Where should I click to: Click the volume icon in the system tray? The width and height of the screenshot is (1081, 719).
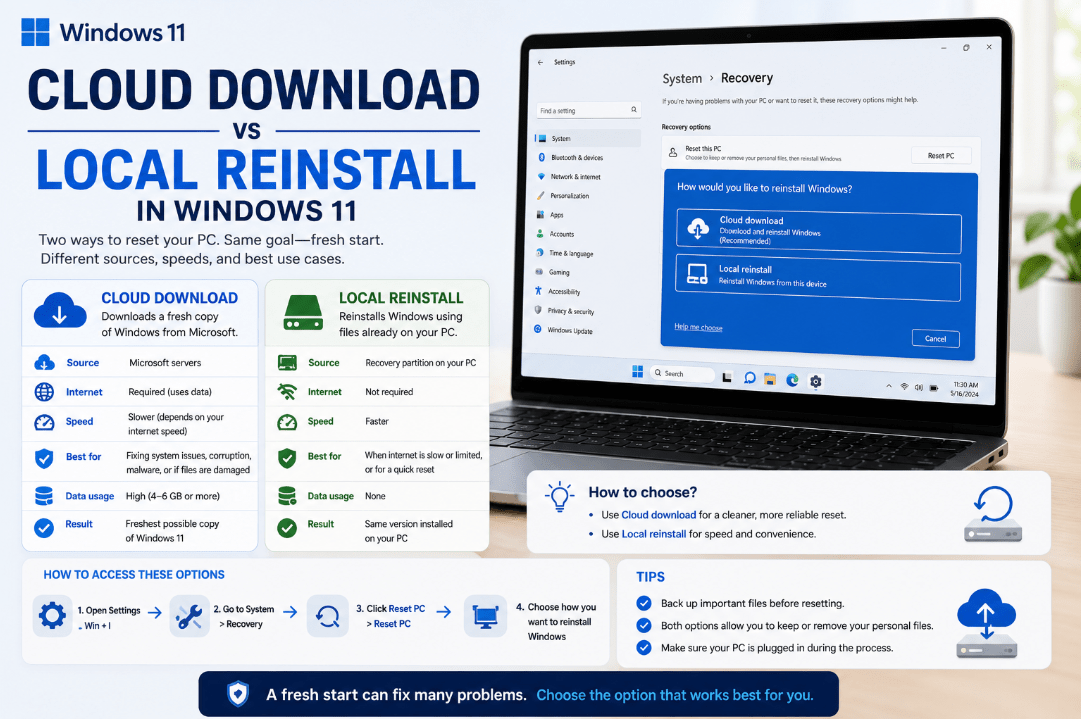tap(918, 387)
